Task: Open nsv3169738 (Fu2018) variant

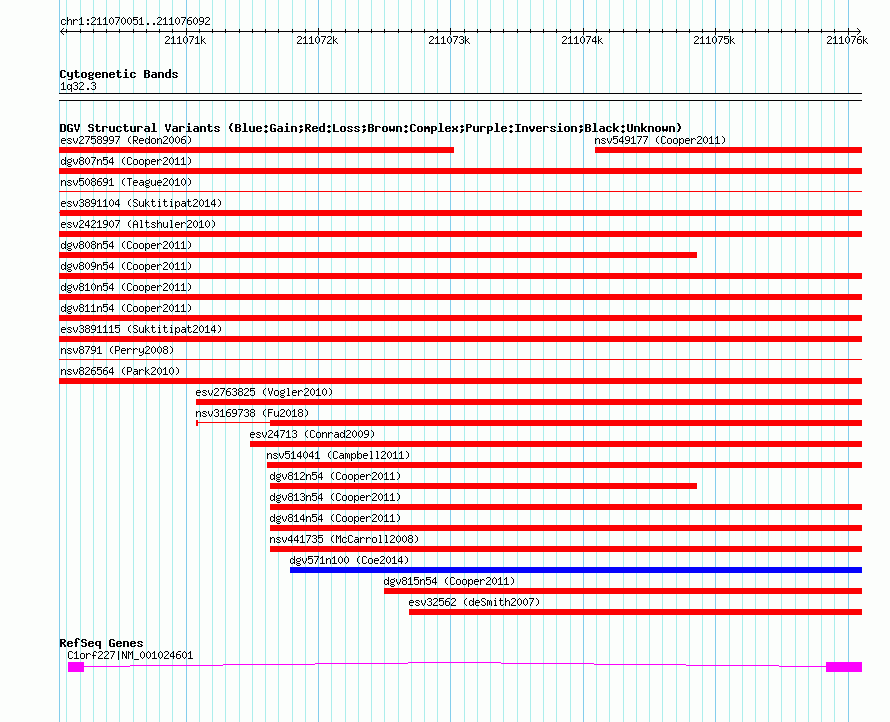Action: tap(252, 413)
